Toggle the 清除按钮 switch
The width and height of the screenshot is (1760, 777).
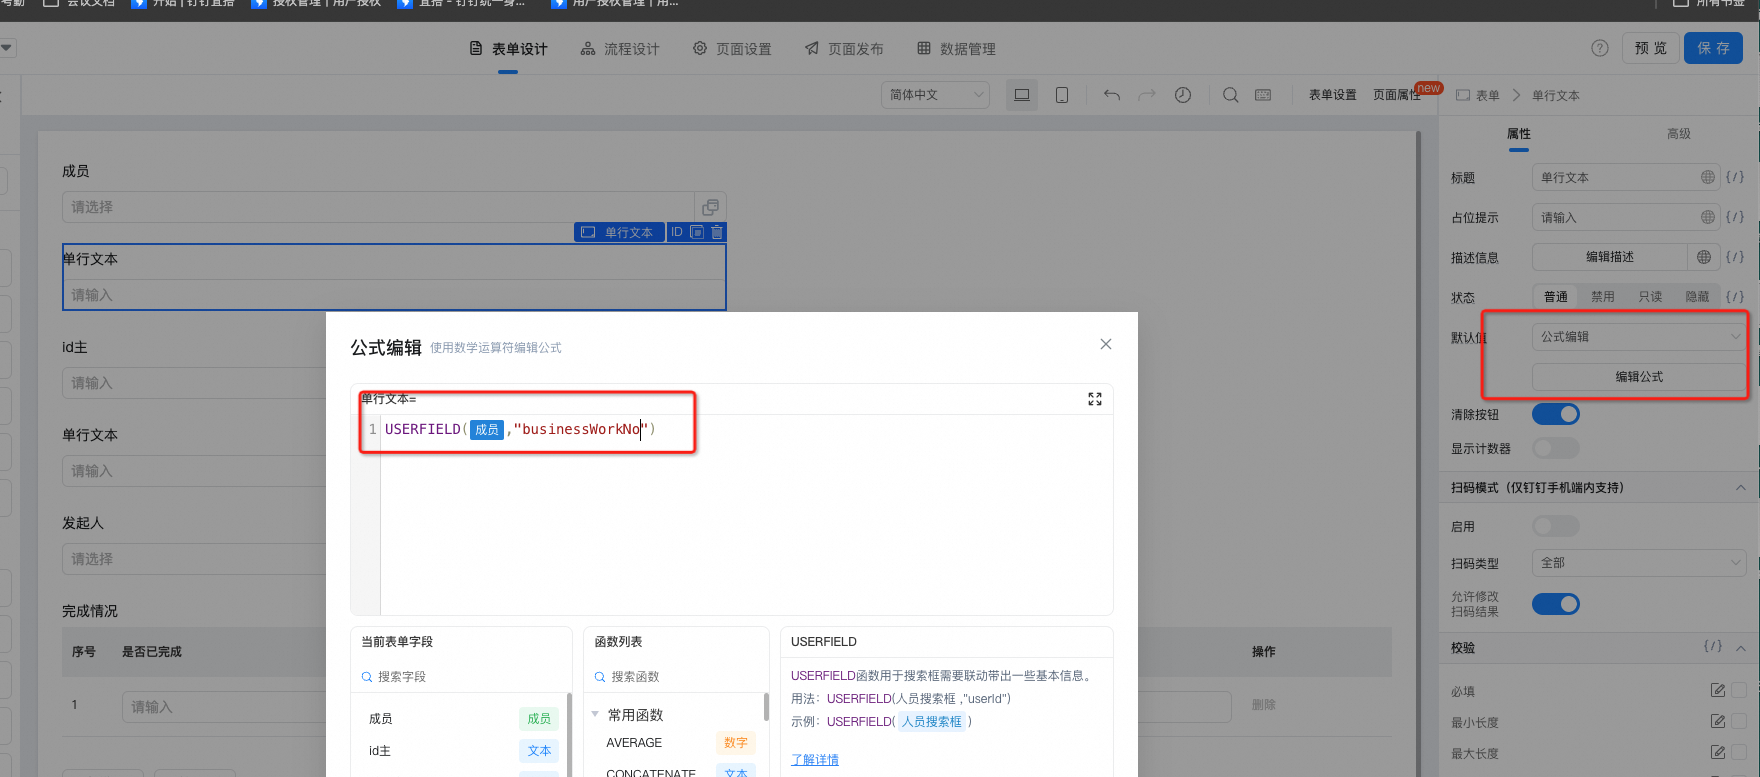click(x=1556, y=414)
